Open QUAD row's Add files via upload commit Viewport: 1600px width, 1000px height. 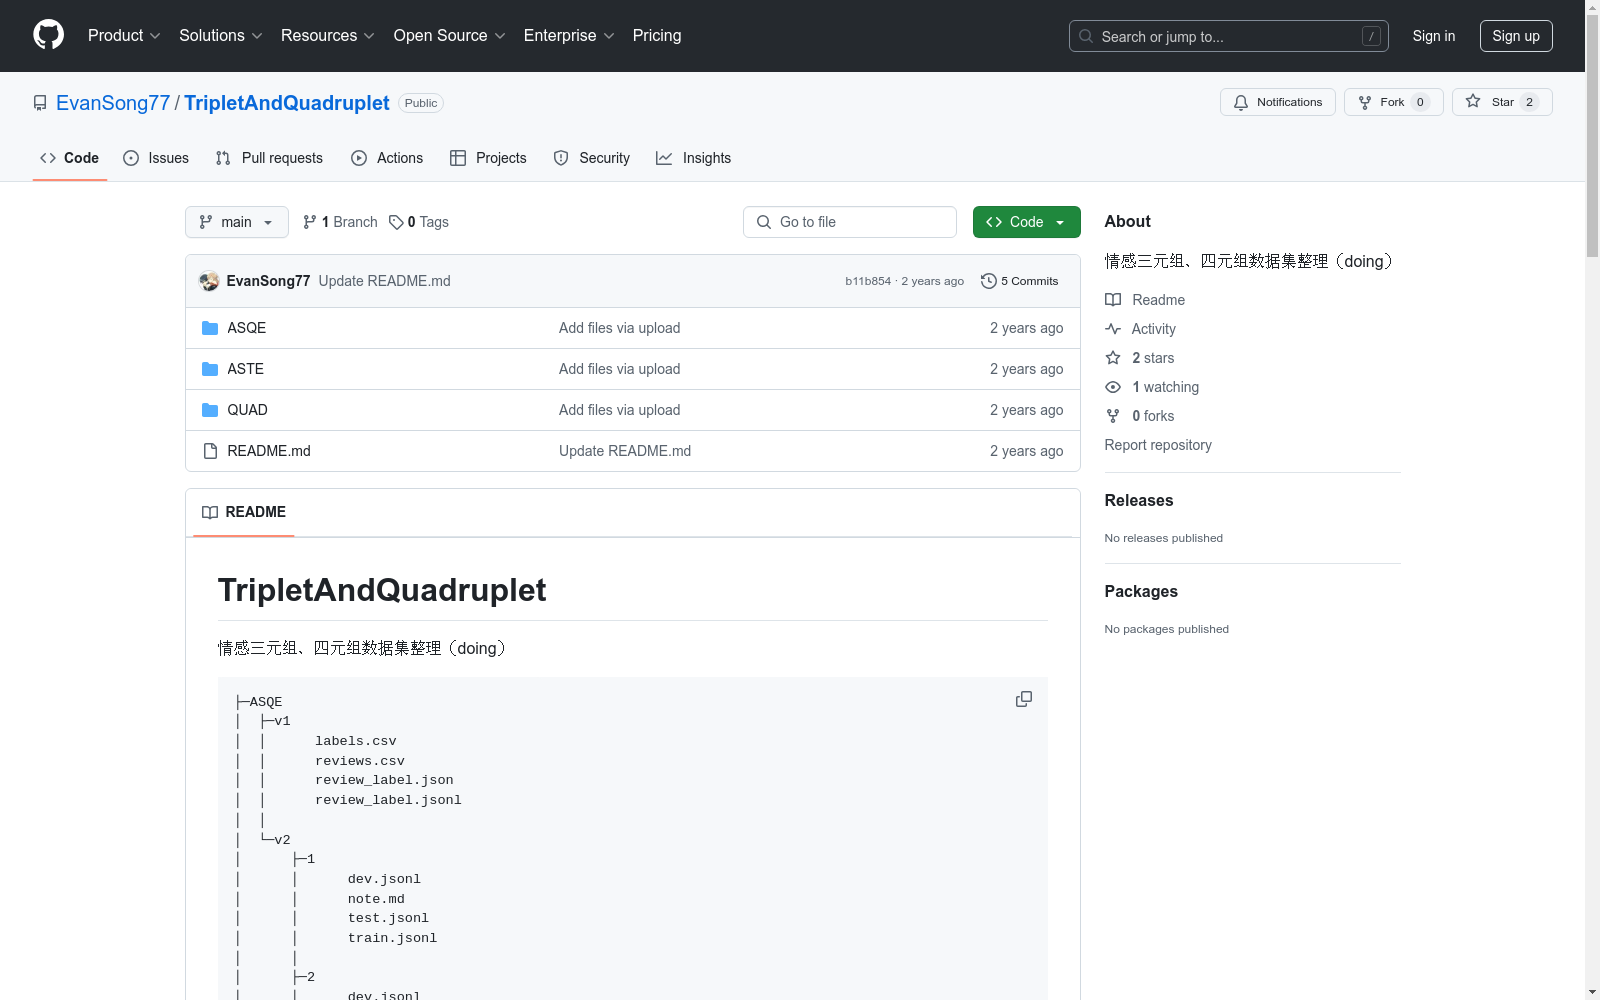coord(619,410)
